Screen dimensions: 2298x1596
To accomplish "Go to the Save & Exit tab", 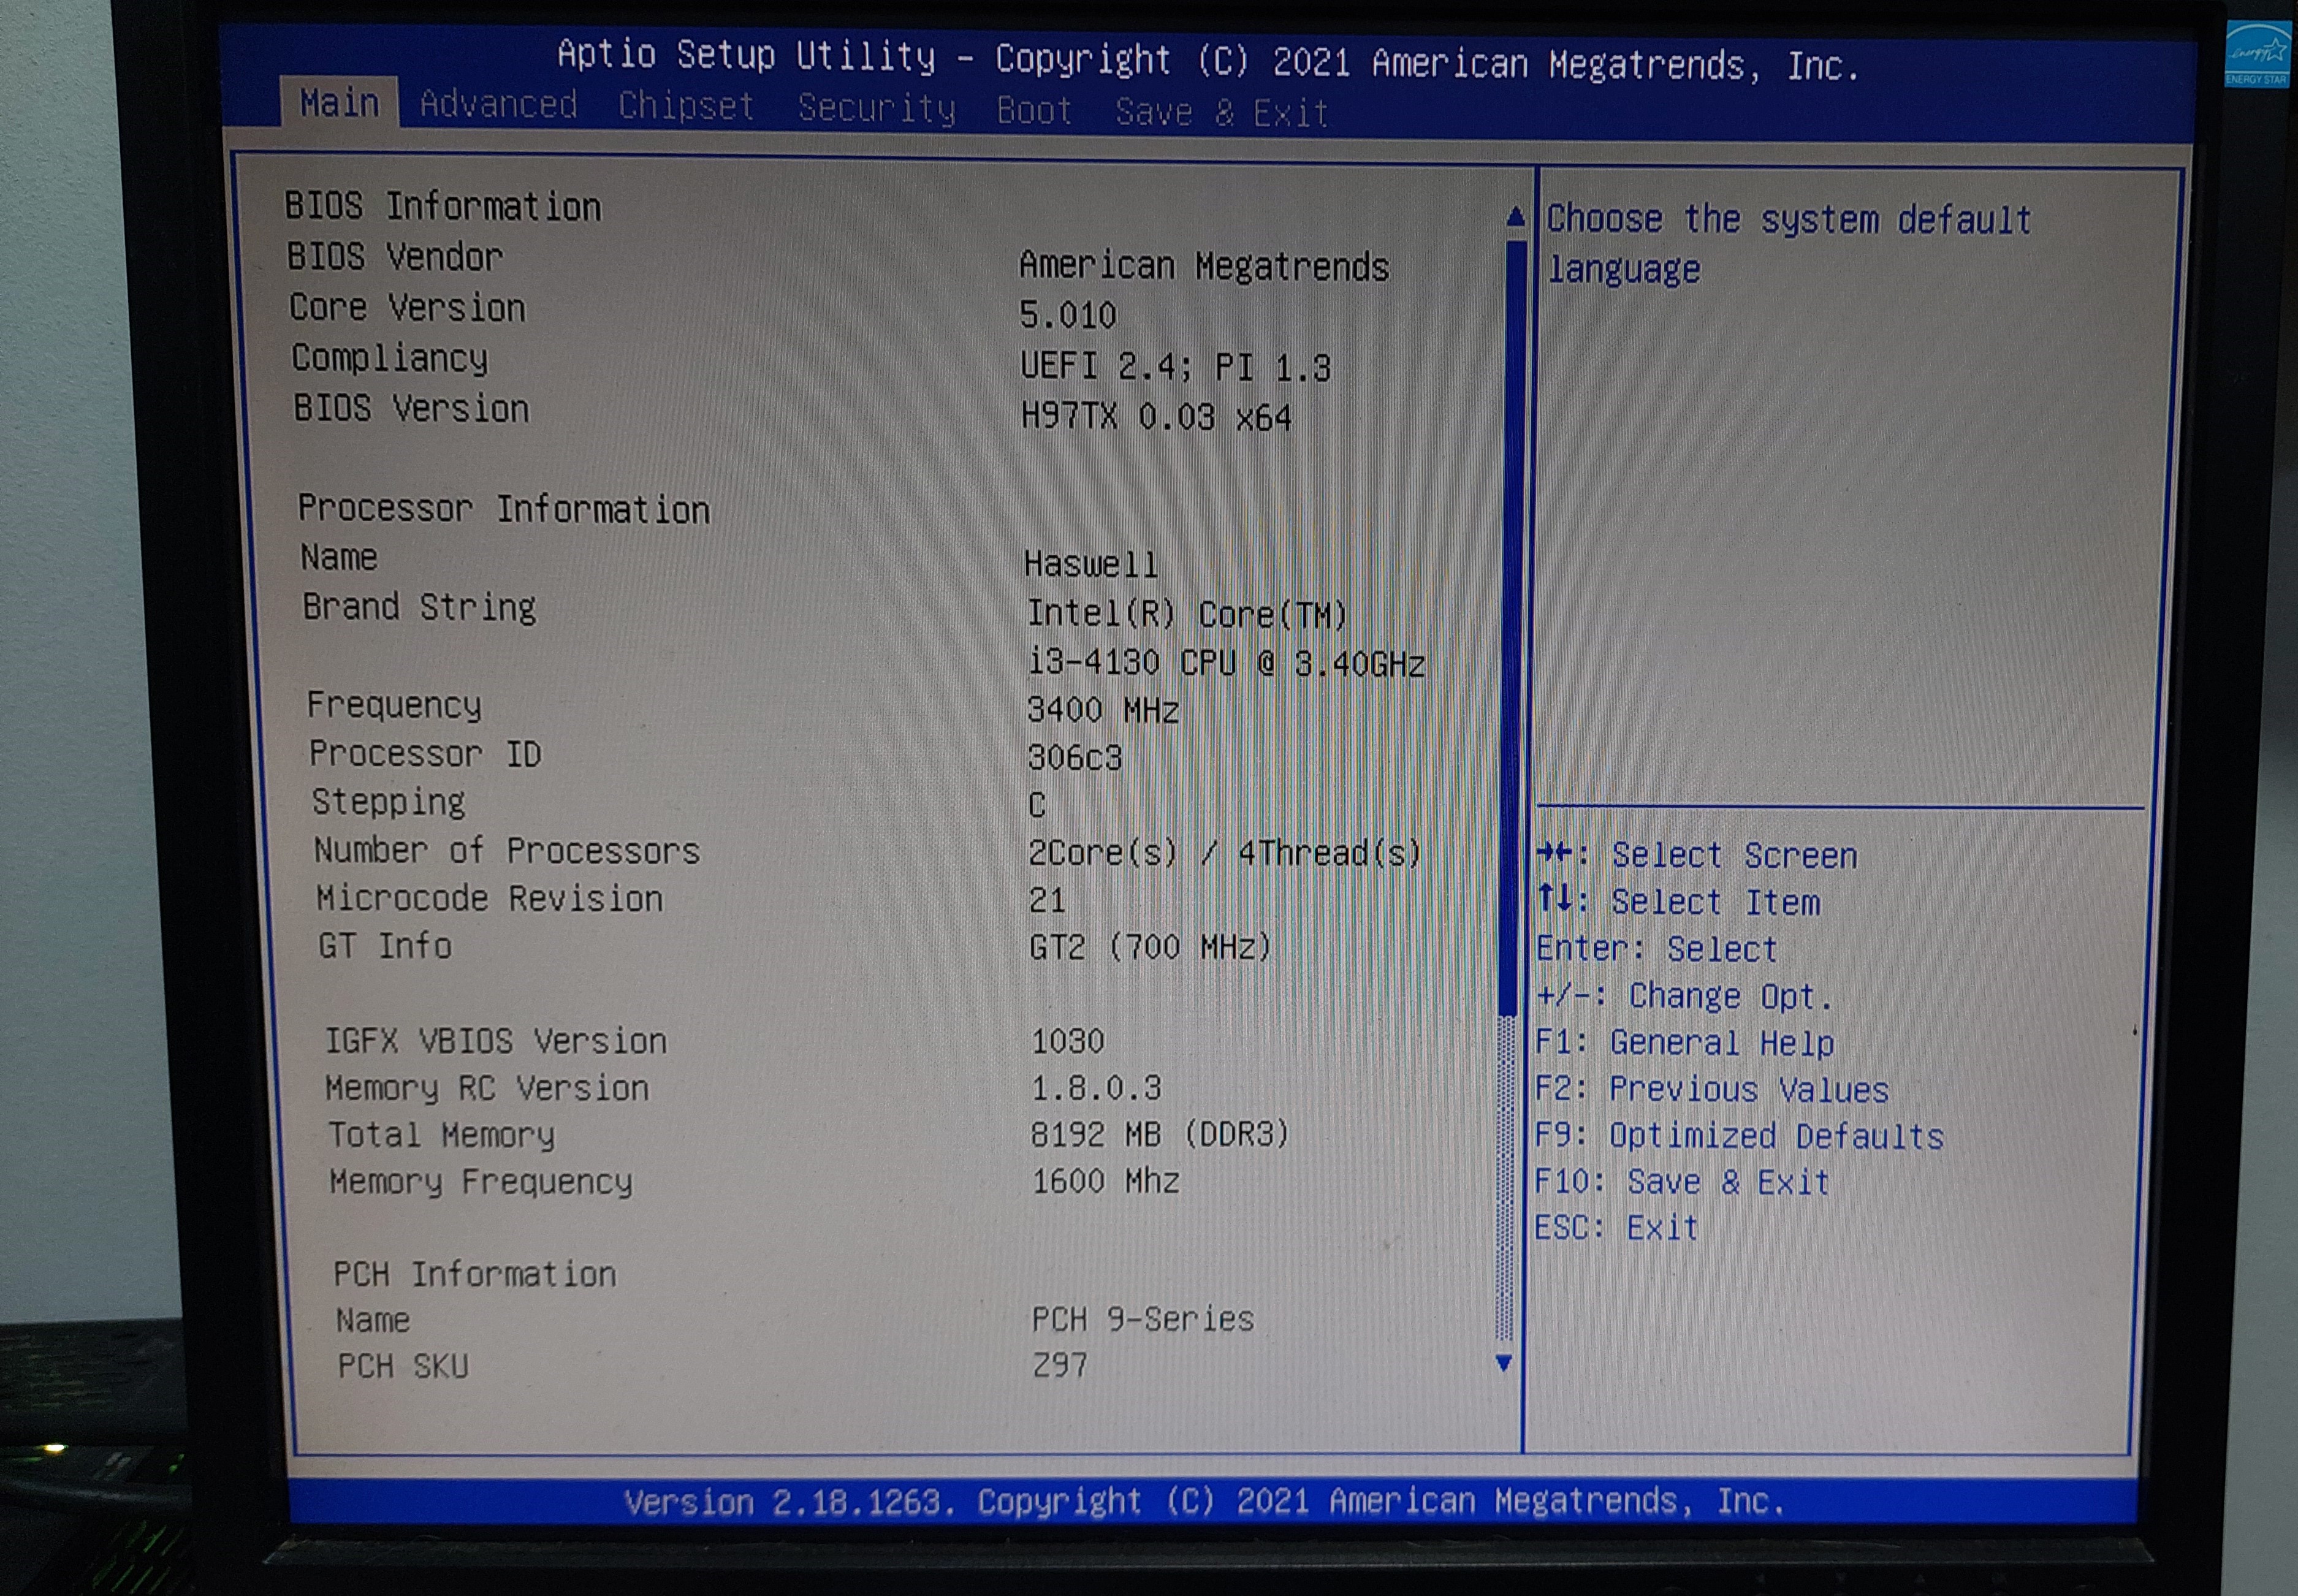I will coord(1221,112).
